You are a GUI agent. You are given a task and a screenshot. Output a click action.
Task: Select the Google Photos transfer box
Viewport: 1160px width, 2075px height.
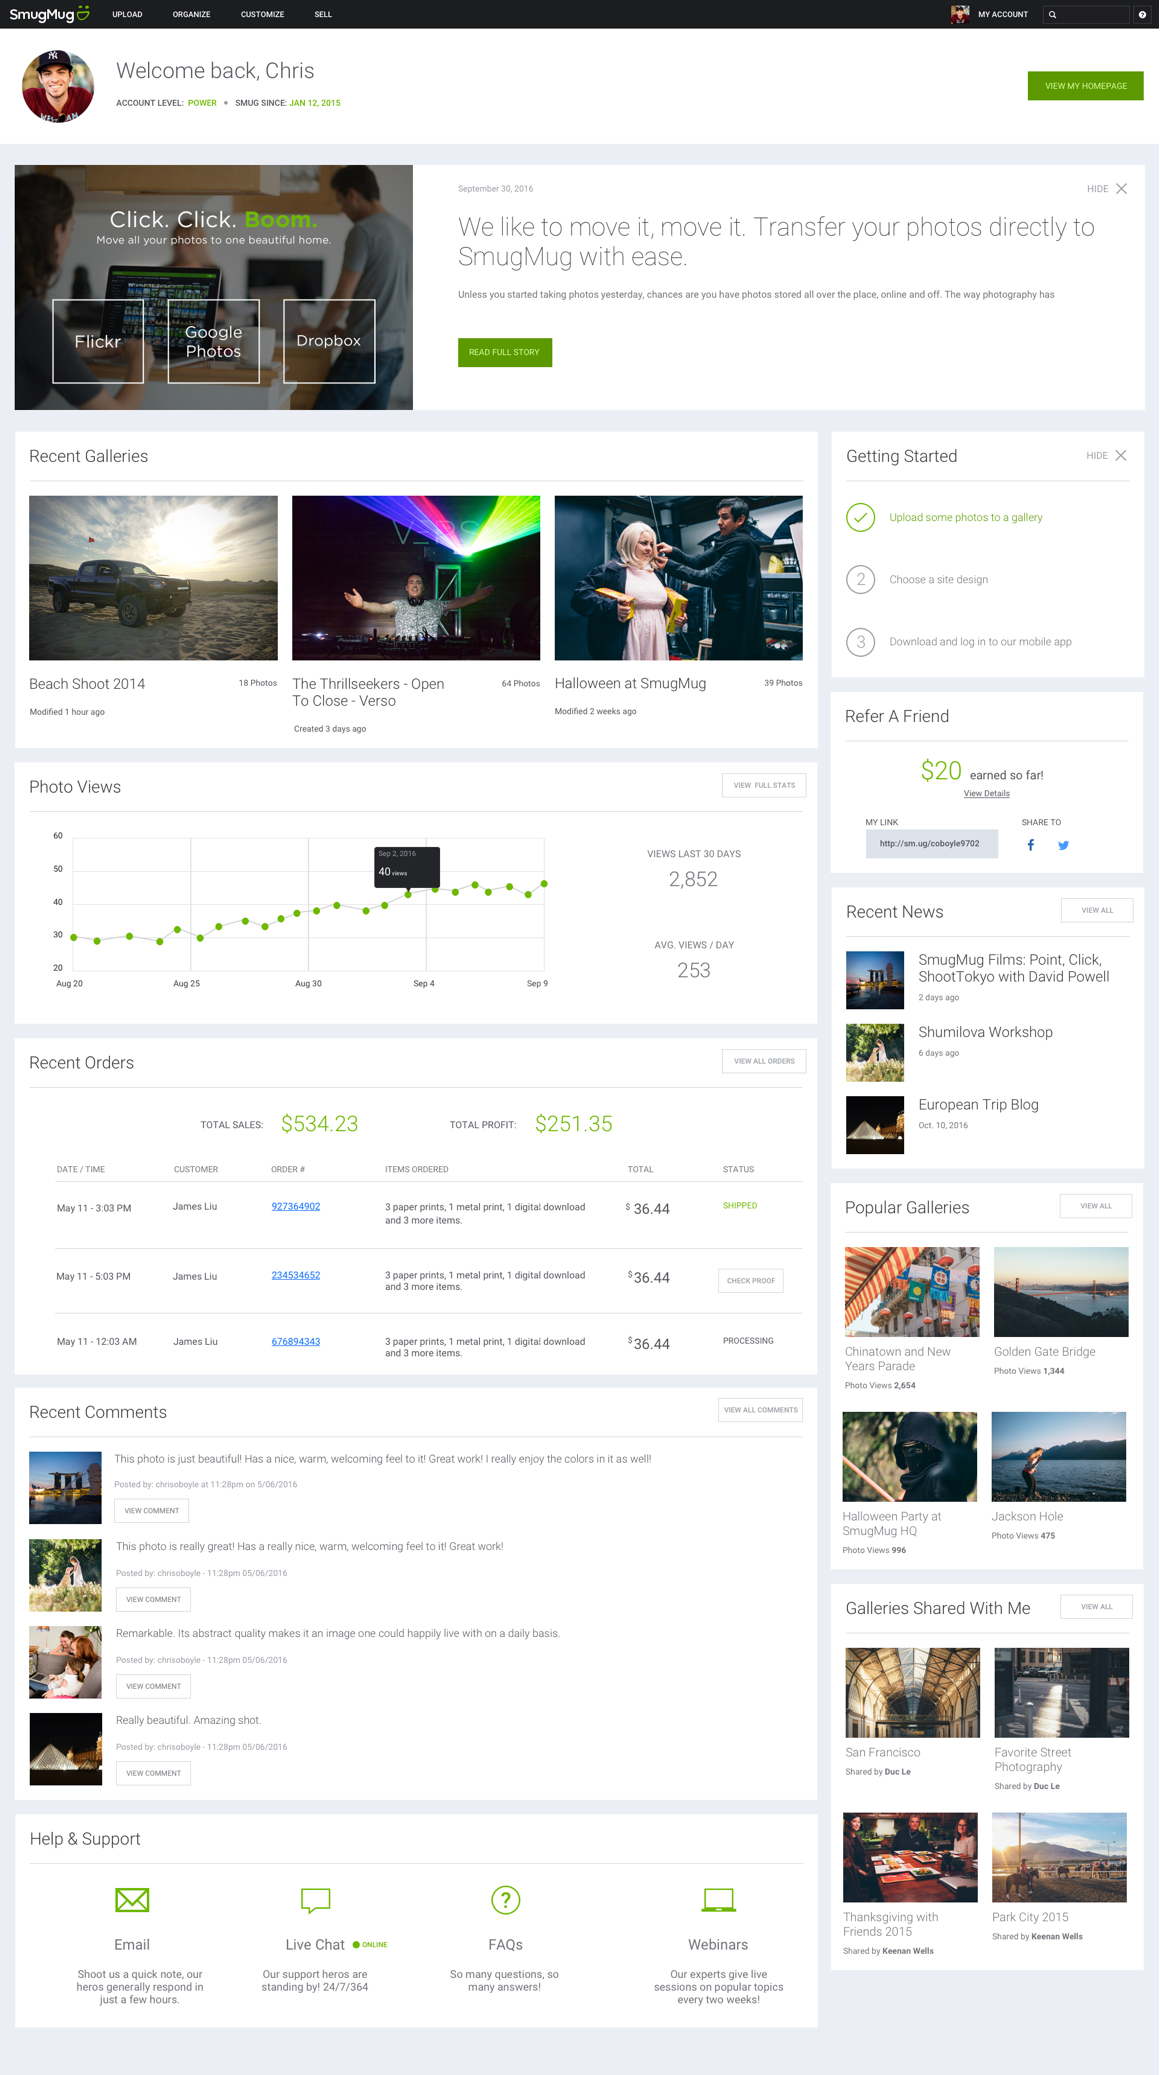213,341
